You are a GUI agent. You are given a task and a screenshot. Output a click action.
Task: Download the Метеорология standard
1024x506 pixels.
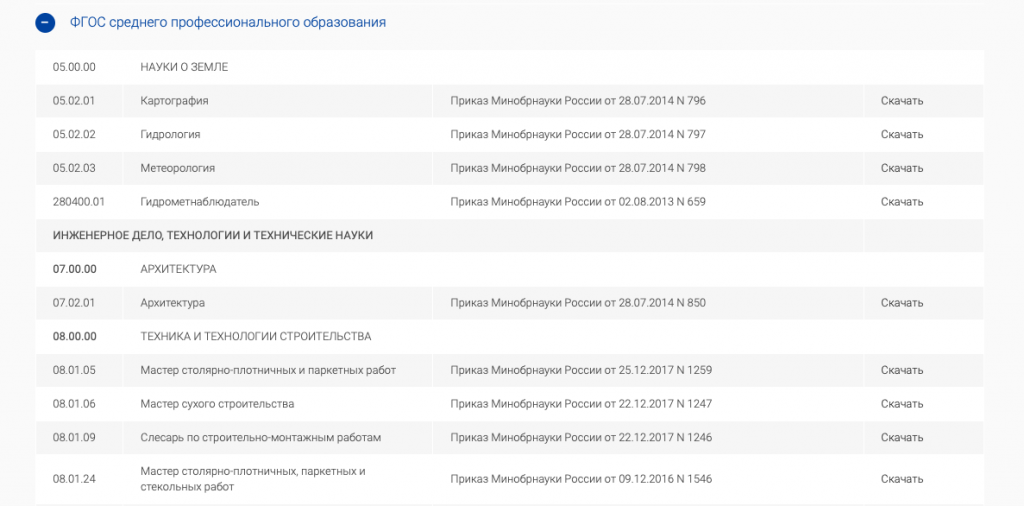pyautogui.click(x=901, y=168)
